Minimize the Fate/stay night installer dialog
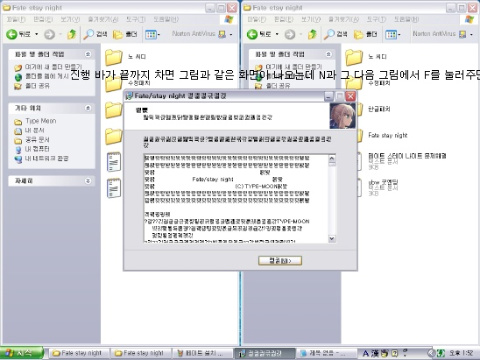480x360 pixels. click(x=329, y=96)
